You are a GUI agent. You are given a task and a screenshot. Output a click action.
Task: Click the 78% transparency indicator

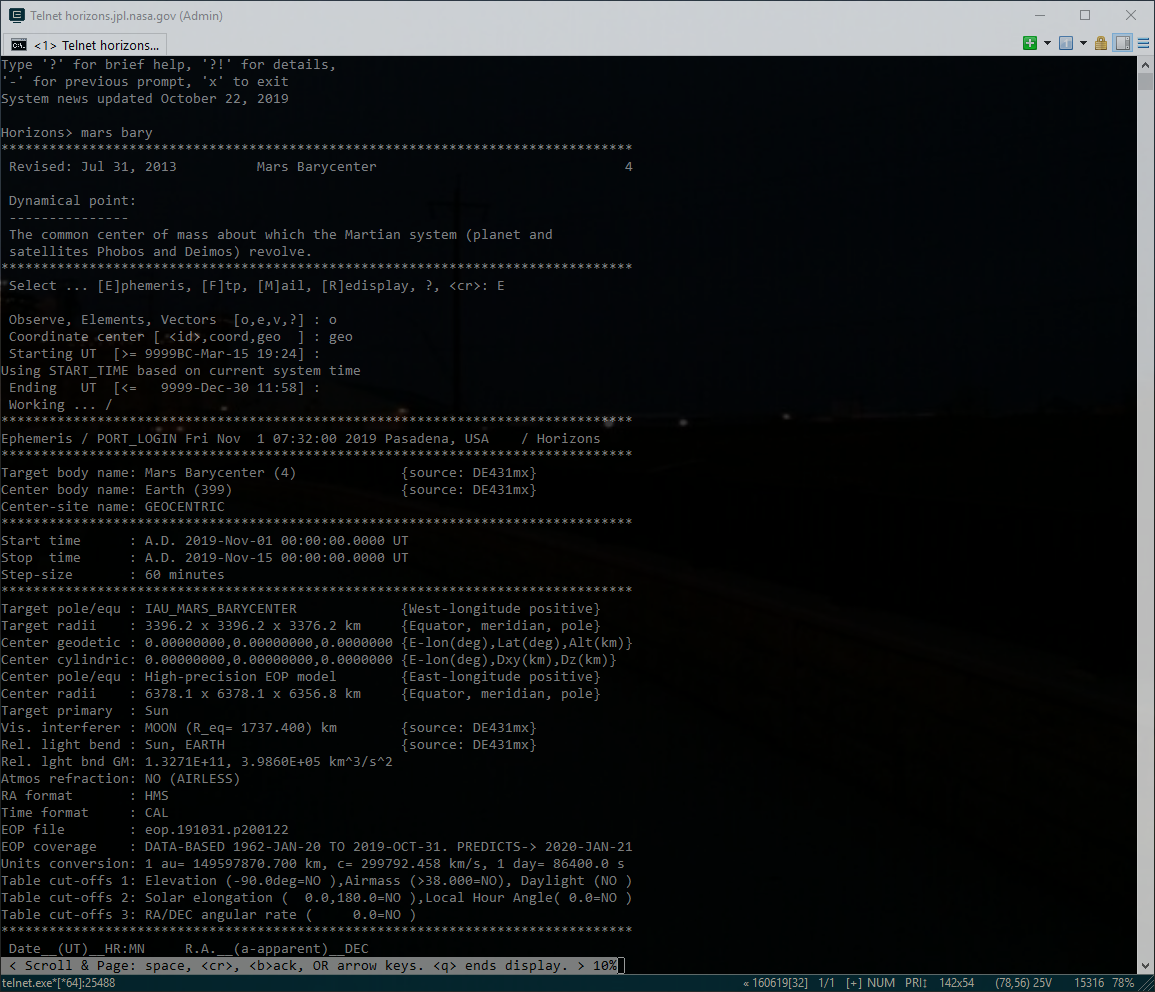(1122, 983)
